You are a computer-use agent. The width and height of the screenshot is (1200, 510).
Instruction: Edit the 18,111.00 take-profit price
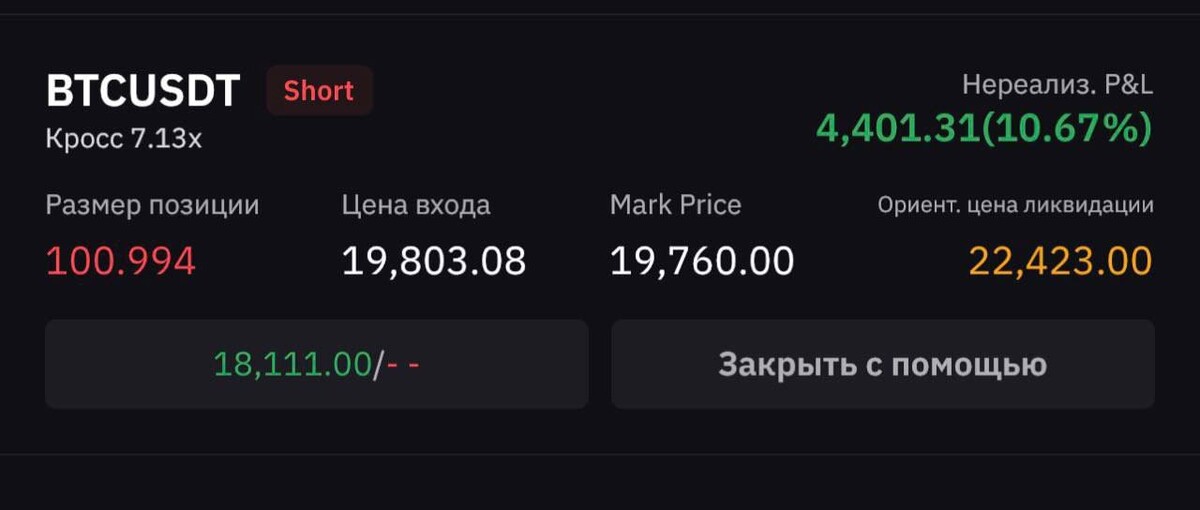[x=292, y=364]
